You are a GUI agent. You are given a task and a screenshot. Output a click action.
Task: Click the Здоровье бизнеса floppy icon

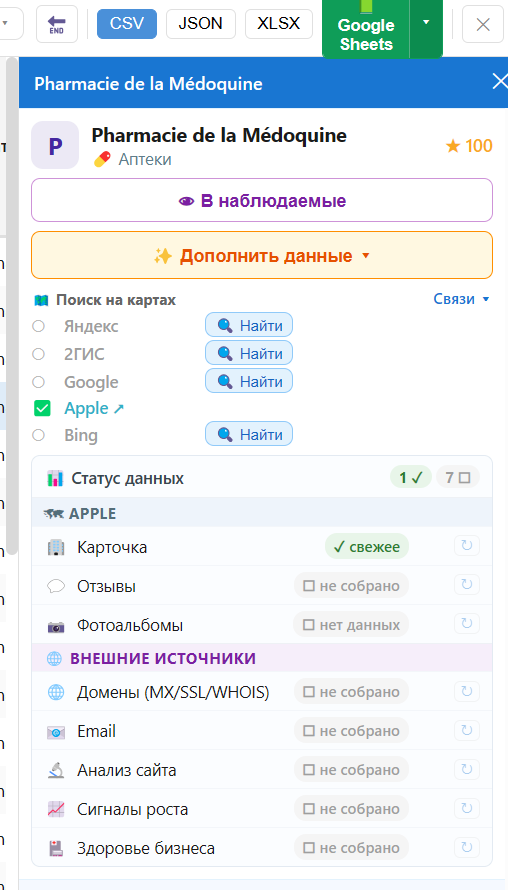[x=56, y=849]
